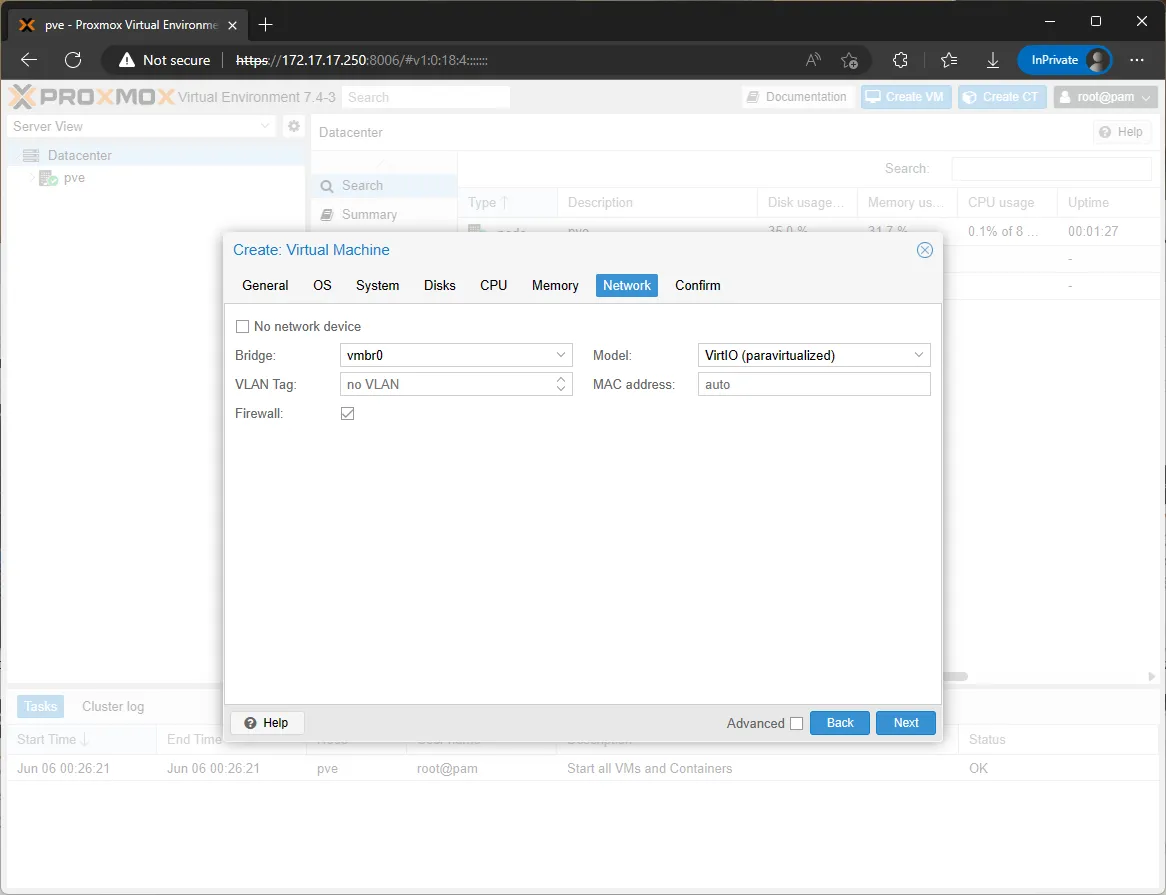Click the Datacenter panel Help button

[1121, 132]
